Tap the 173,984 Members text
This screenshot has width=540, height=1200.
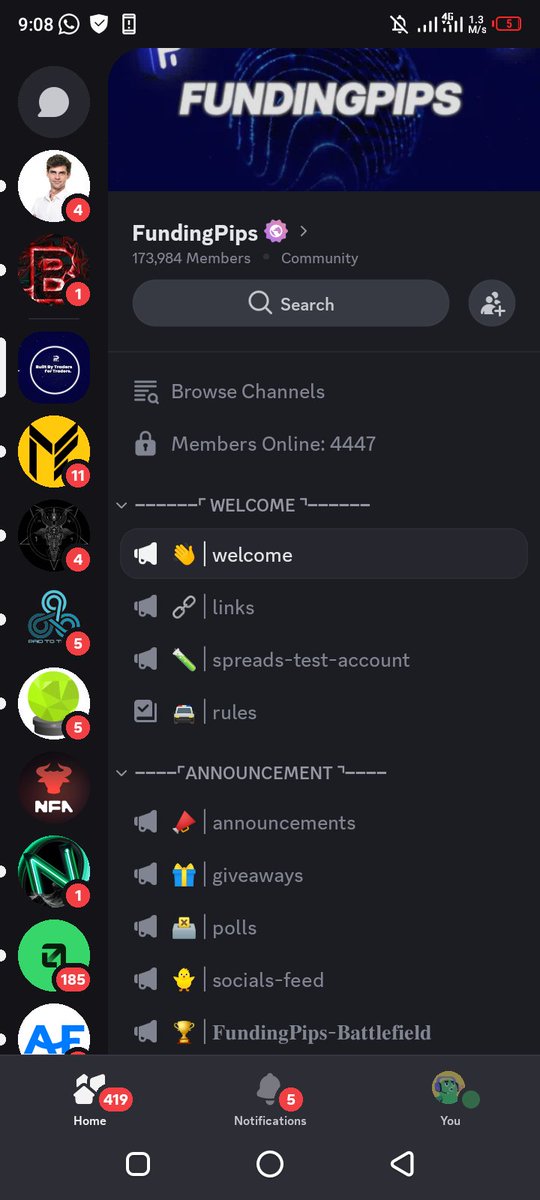[191, 258]
